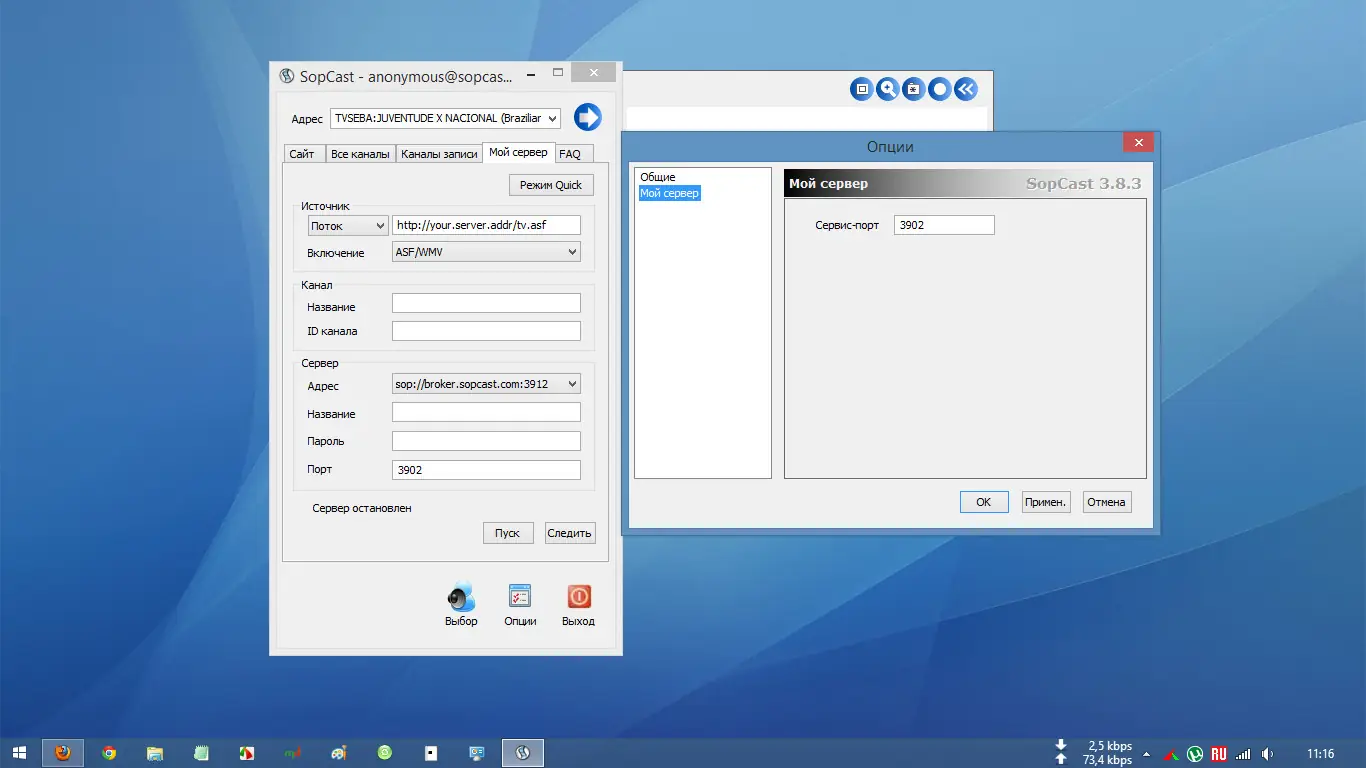1366x768 pixels.
Task: Expand the server address broker.sopcast.com dropdown
Action: click(x=486, y=383)
